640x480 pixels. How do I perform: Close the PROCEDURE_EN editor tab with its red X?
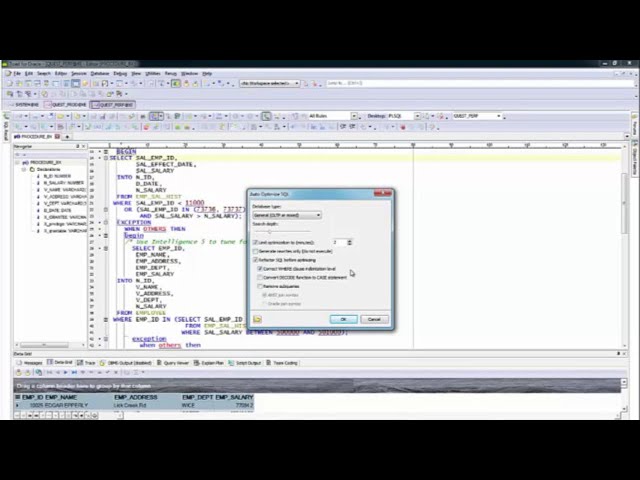pyautogui.click(x=58, y=136)
